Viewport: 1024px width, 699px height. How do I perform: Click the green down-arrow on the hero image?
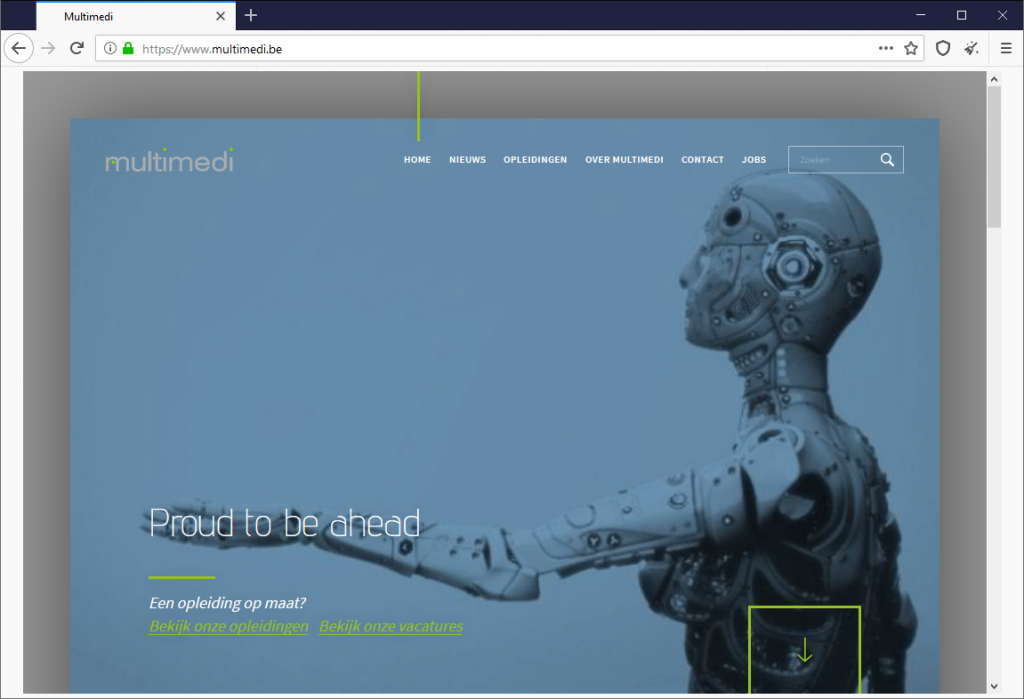pos(805,650)
